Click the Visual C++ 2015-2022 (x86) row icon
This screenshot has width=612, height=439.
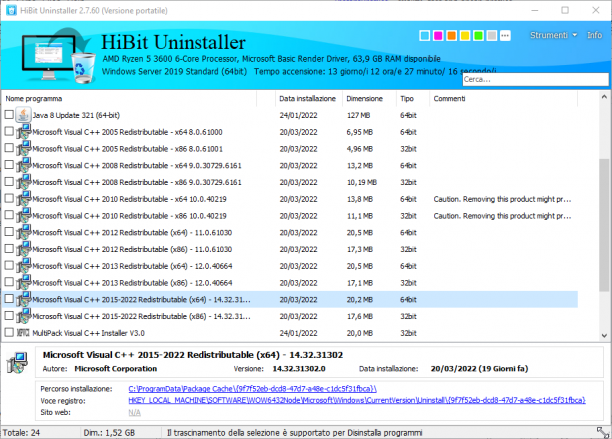tap(23, 316)
